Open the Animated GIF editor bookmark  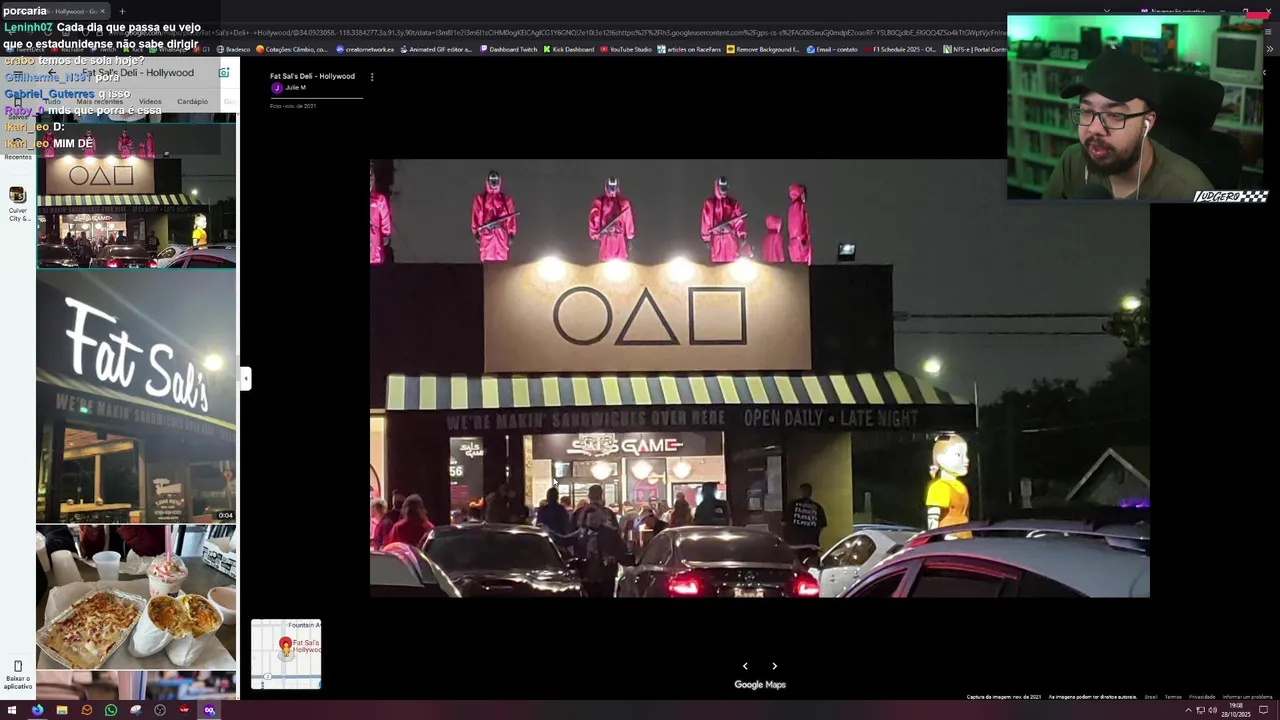coord(436,49)
